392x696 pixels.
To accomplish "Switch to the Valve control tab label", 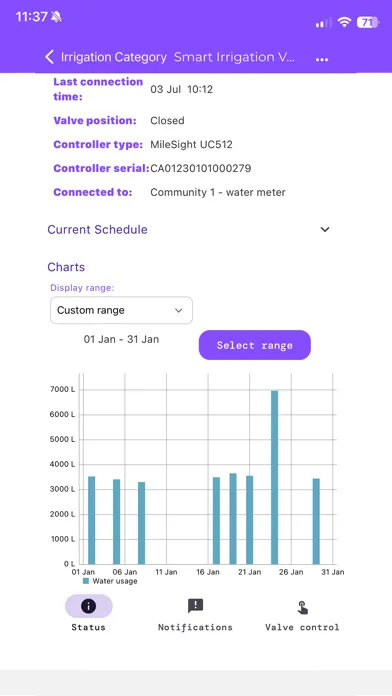I will (302, 627).
